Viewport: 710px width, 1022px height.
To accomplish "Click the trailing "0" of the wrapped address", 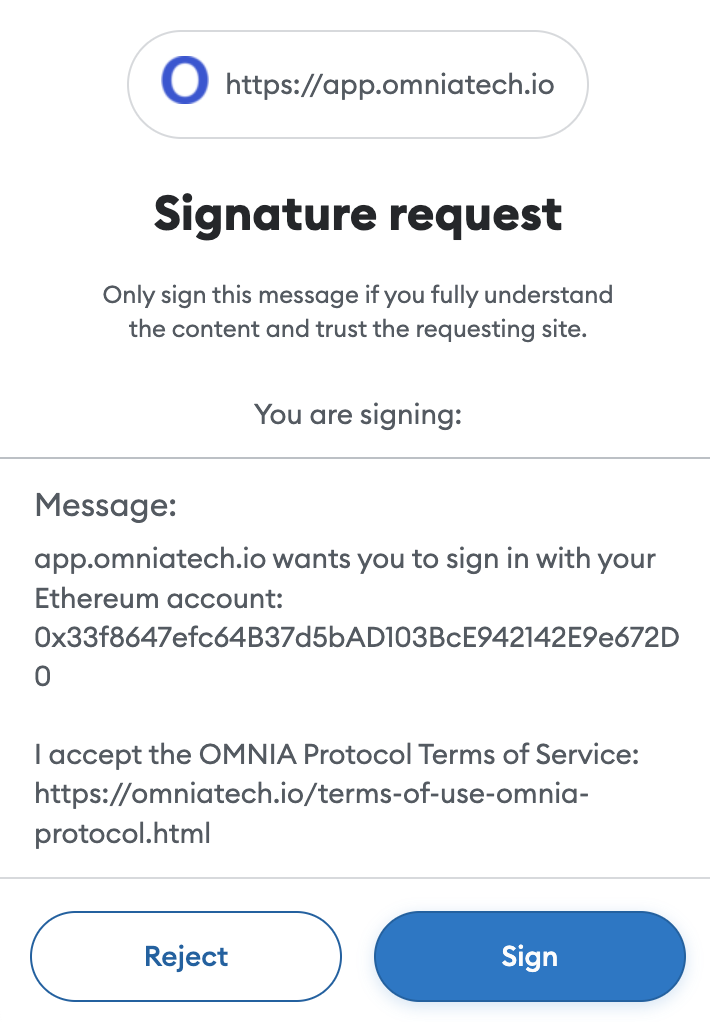I will pyautogui.click(x=42, y=677).
